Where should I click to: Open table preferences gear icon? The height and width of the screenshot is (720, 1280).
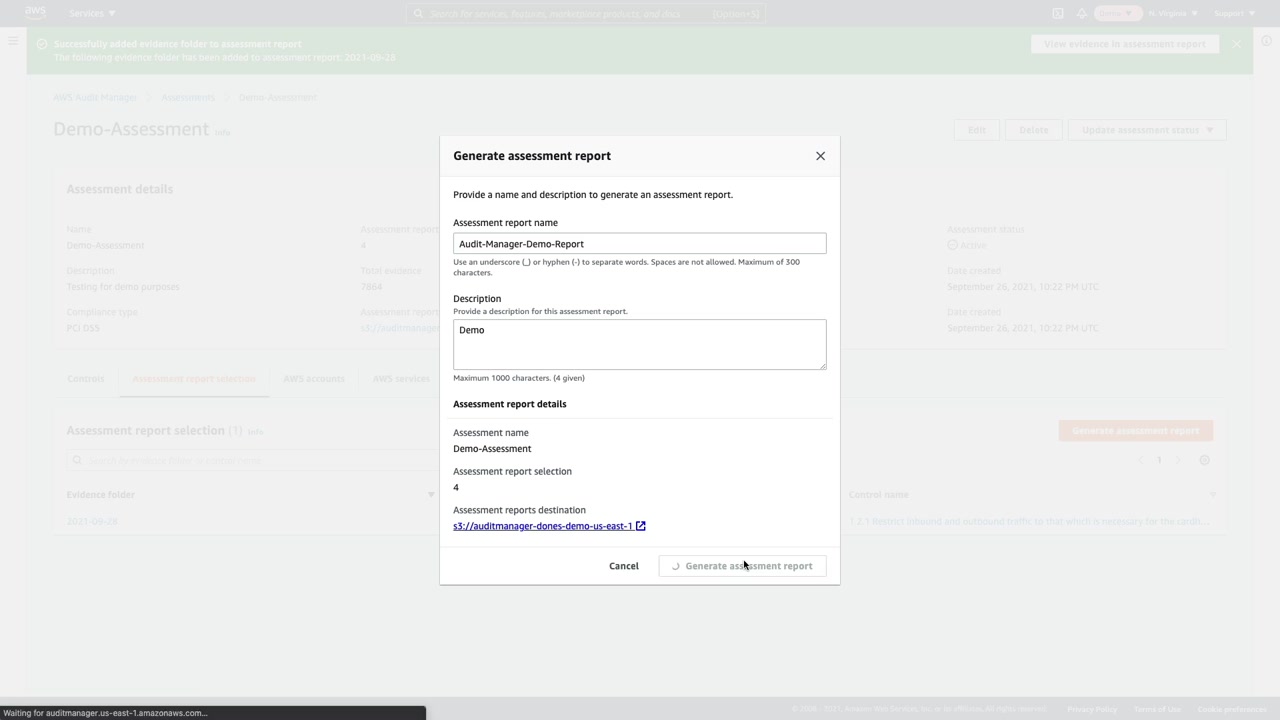(x=1205, y=460)
